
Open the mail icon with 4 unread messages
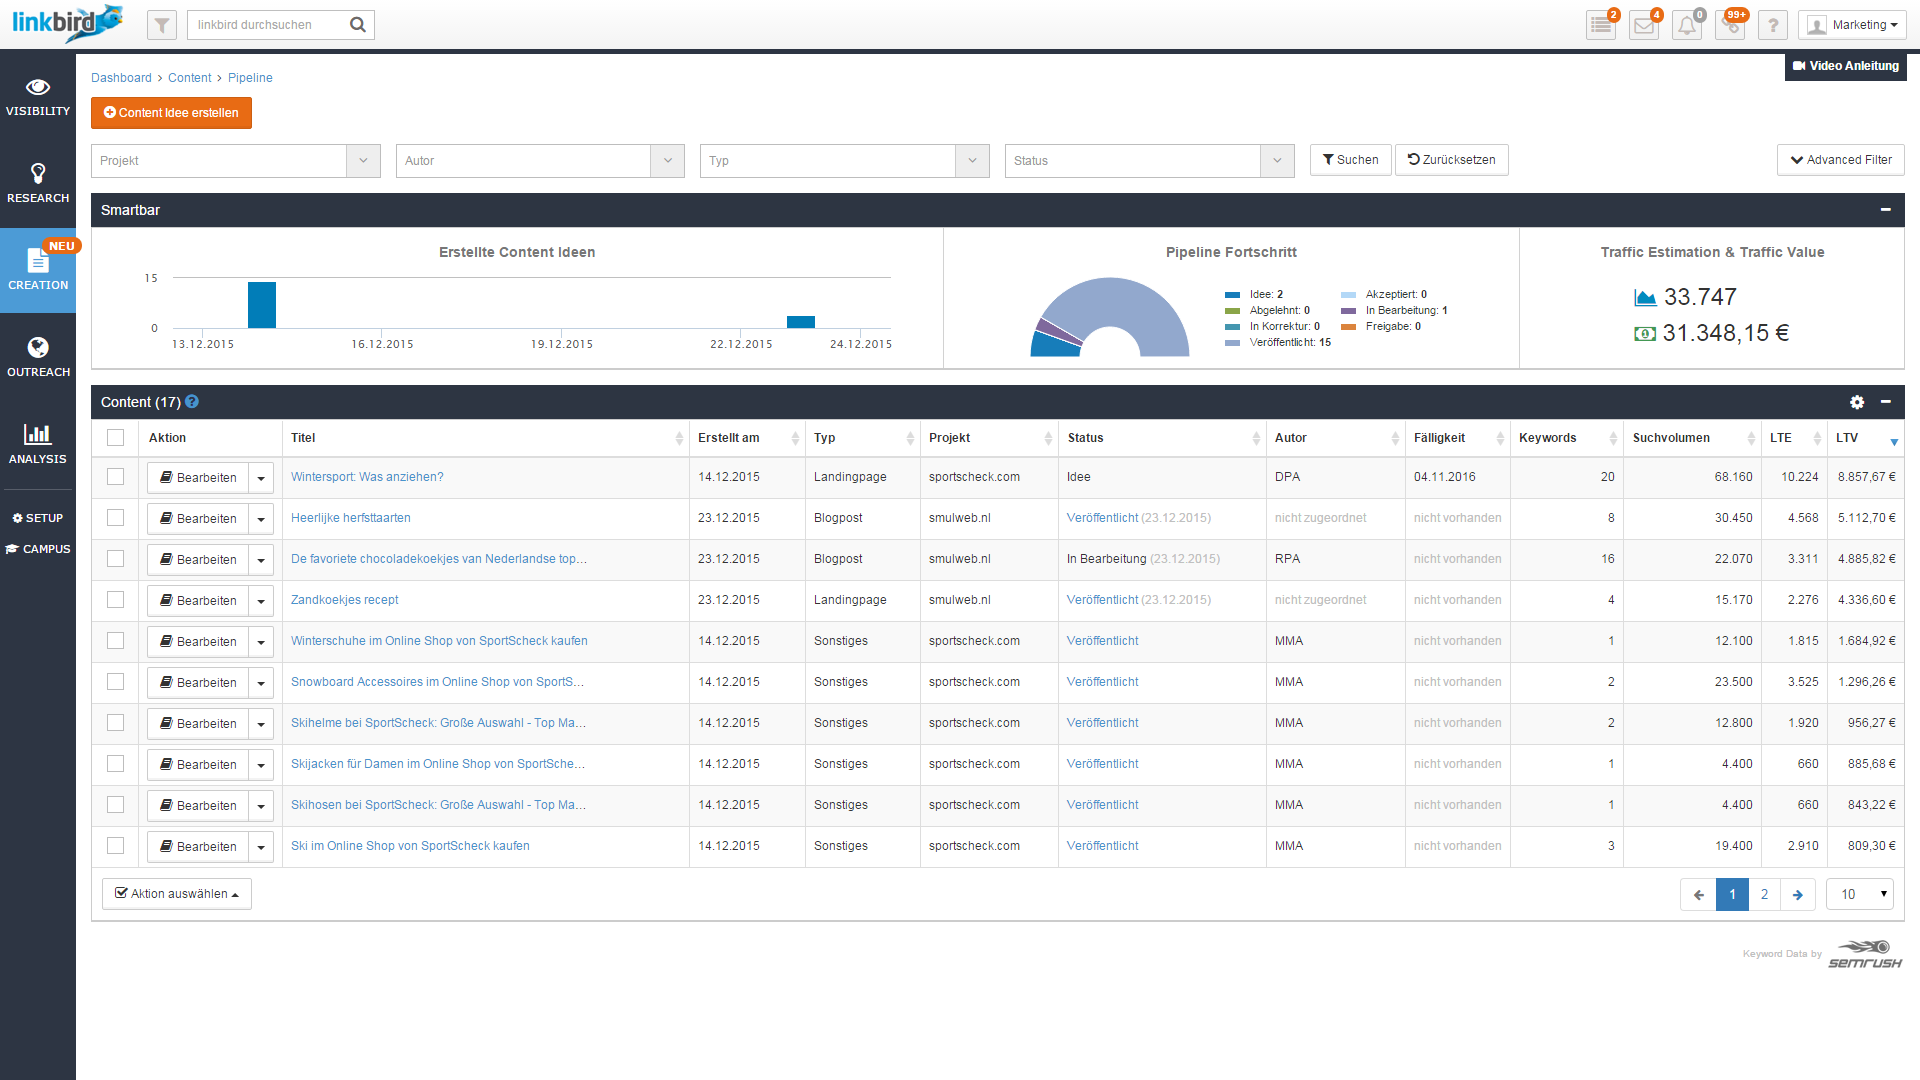pos(1644,24)
